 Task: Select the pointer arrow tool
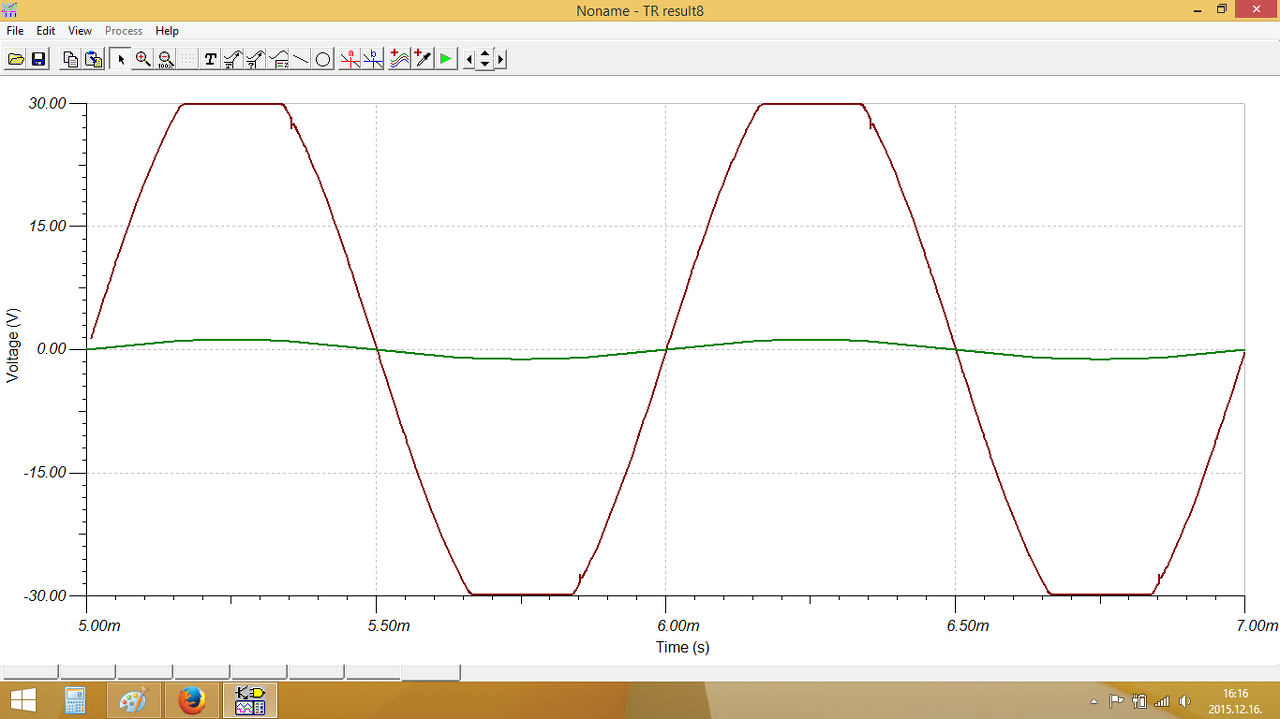pyautogui.click(x=120, y=59)
